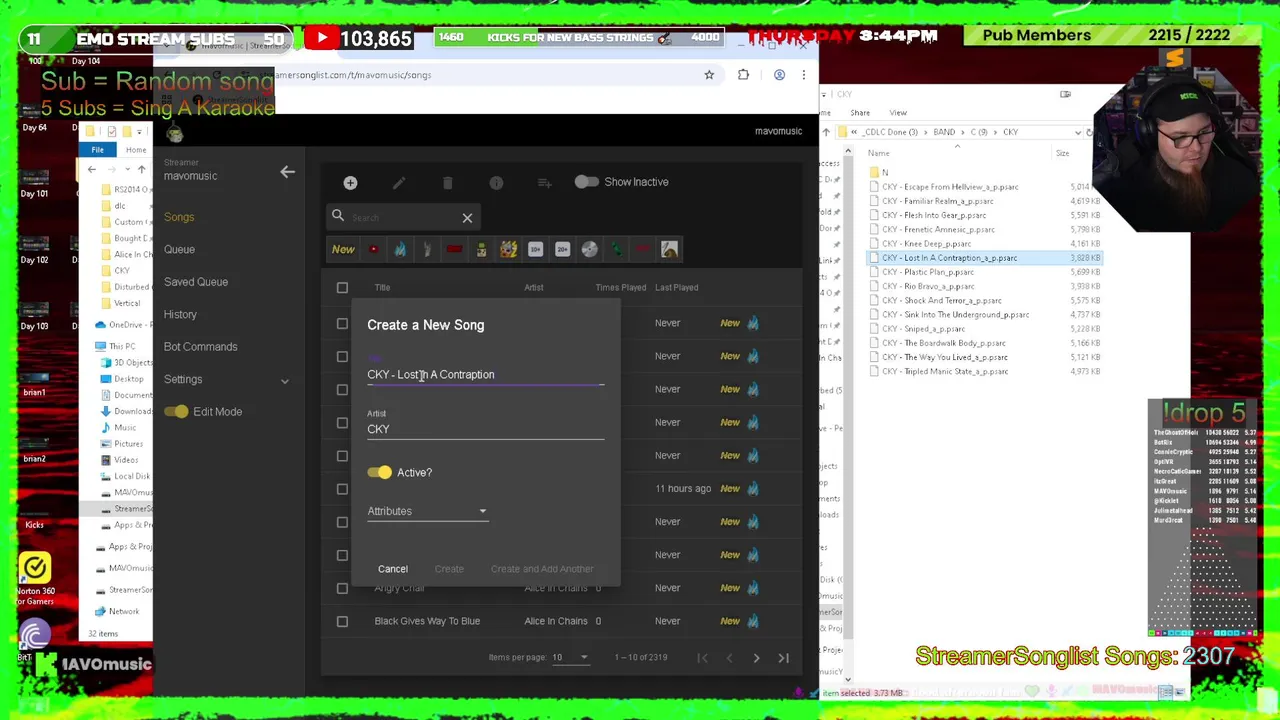Open the File tab in the left Explorer window

pyautogui.click(x=98, y=150)
